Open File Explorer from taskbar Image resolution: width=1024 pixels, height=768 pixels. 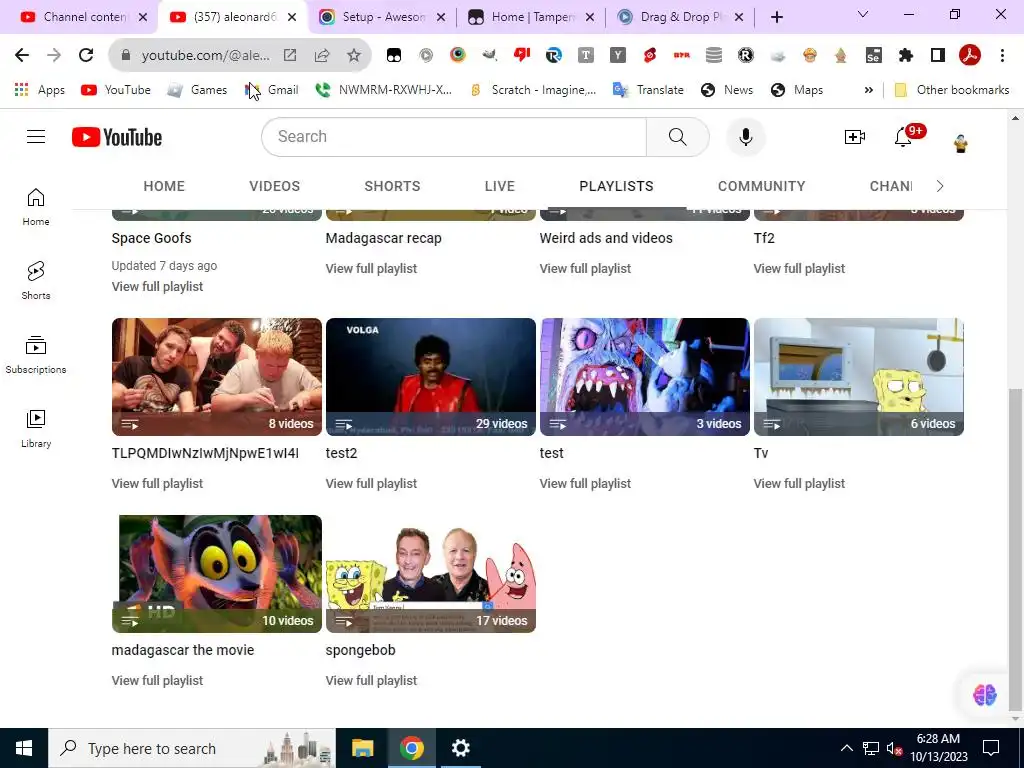coord(362,748)
